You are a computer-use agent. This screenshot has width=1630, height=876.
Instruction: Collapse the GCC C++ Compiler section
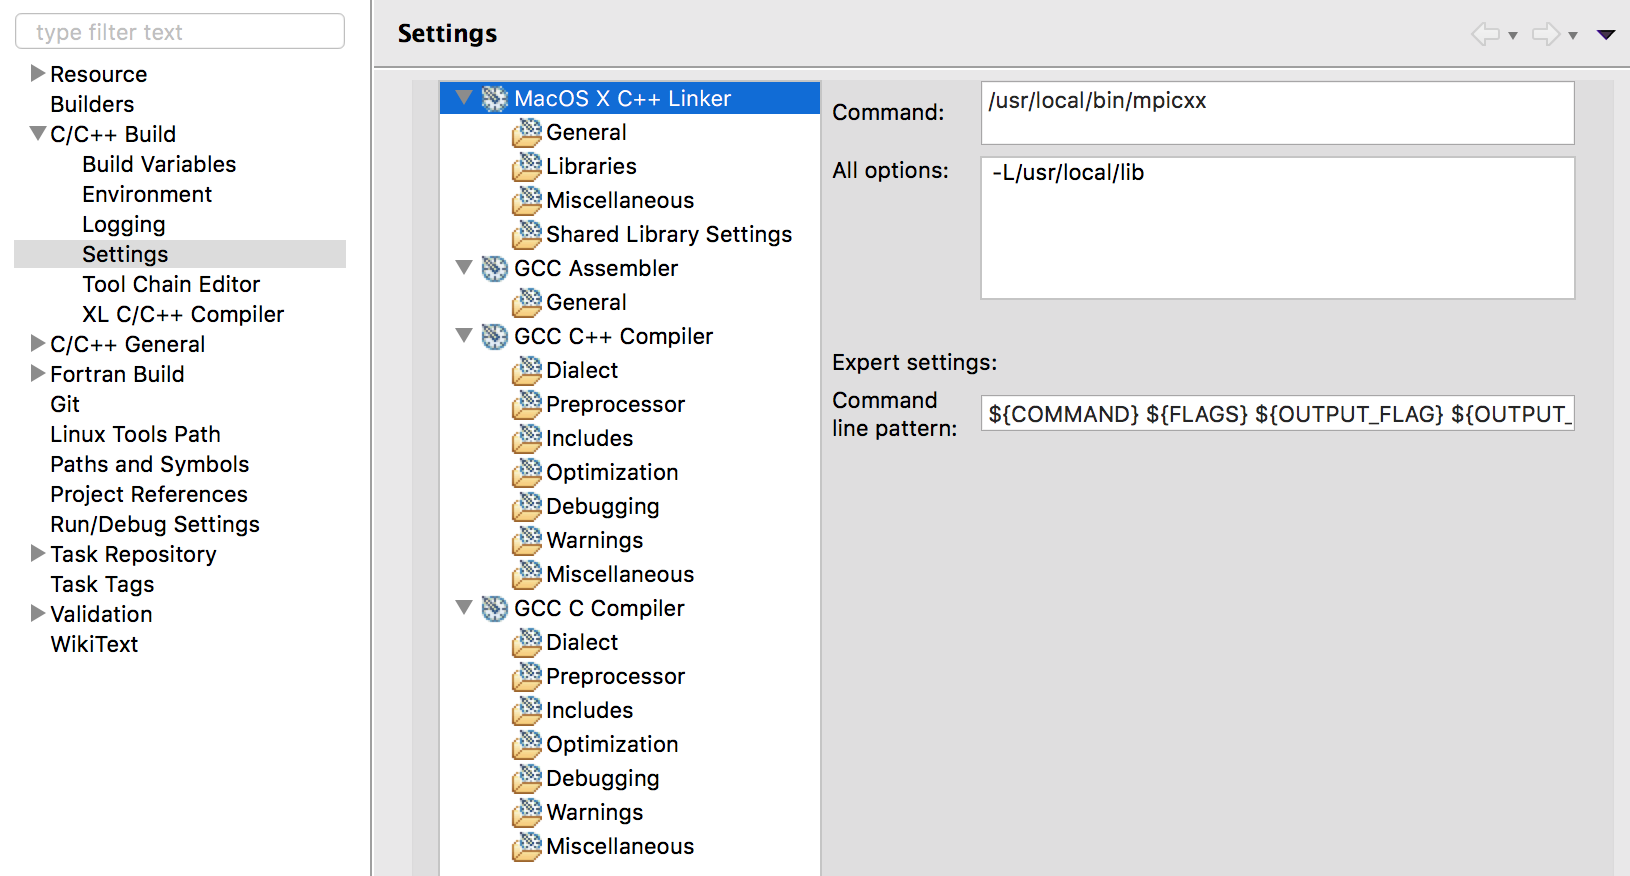tap(464, 336)
